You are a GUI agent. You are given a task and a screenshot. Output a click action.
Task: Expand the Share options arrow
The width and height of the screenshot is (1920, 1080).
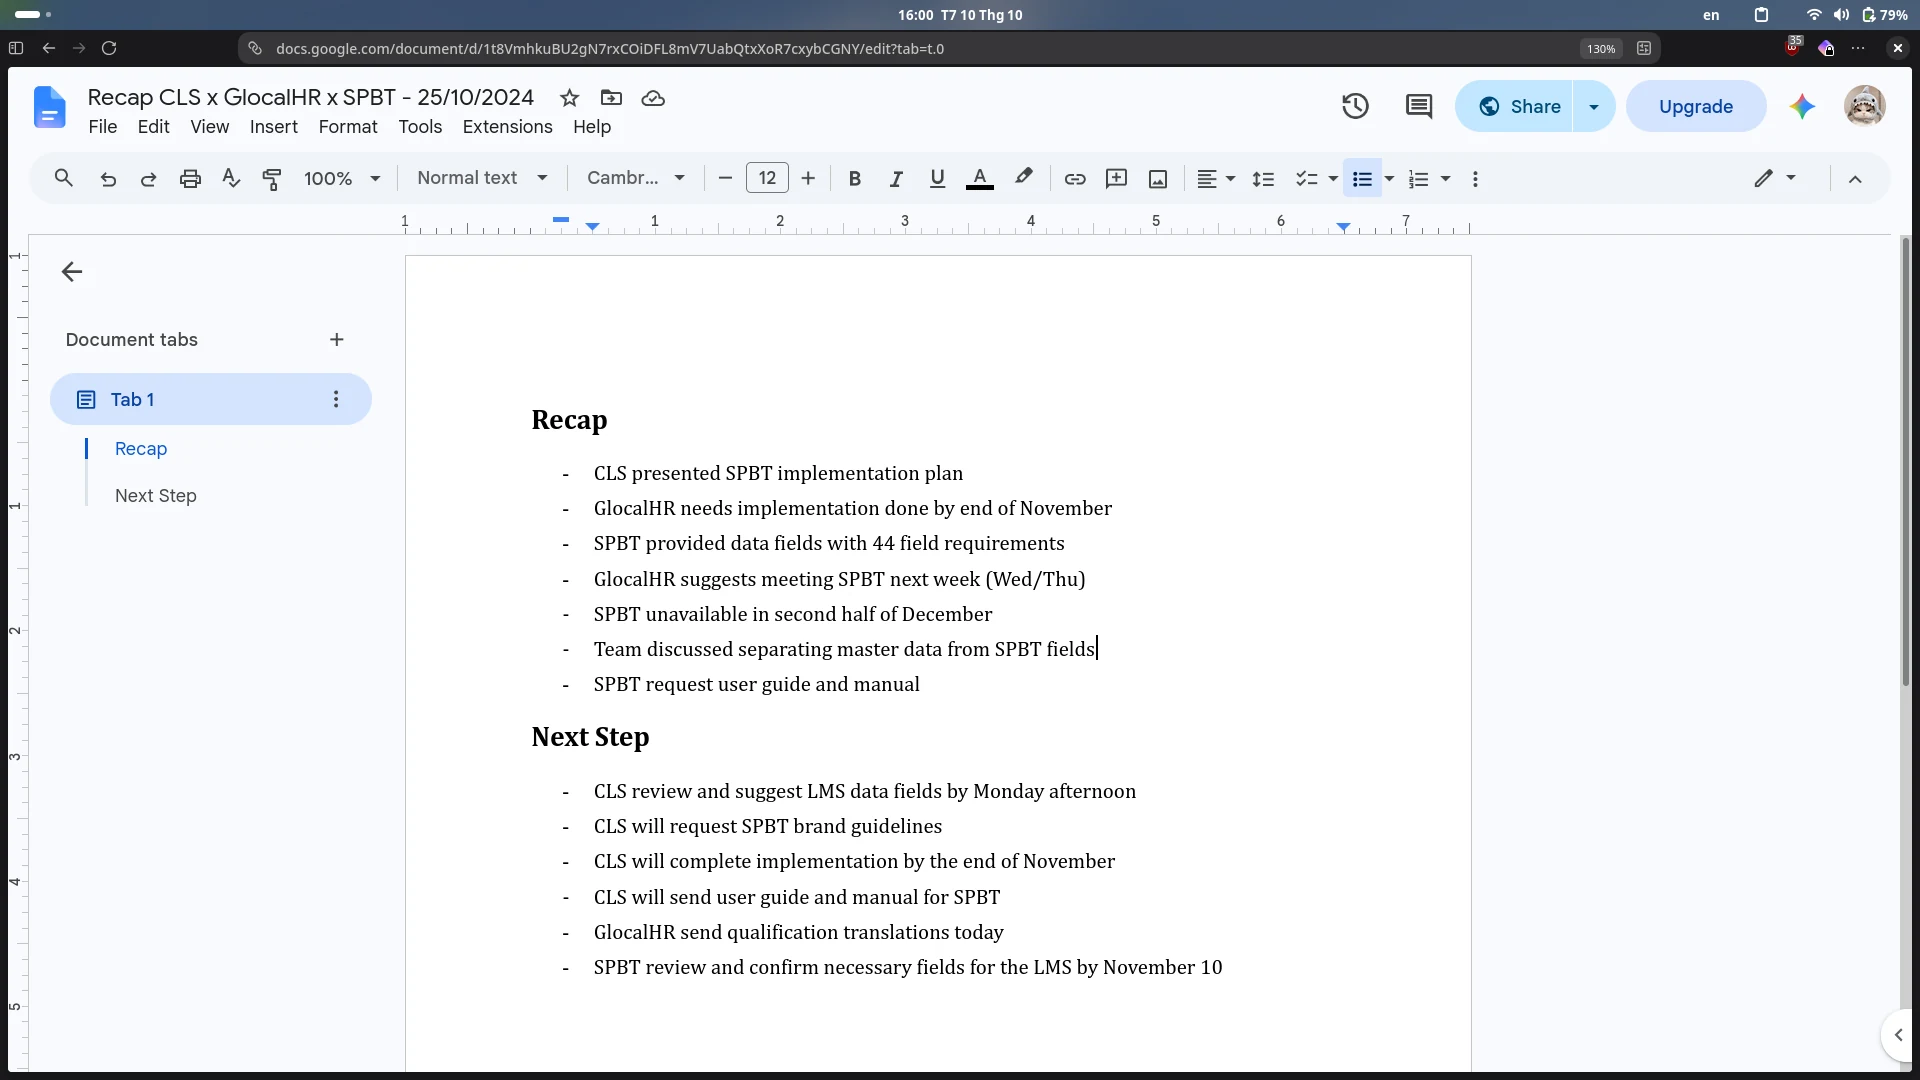click(x=1594, y=106)
